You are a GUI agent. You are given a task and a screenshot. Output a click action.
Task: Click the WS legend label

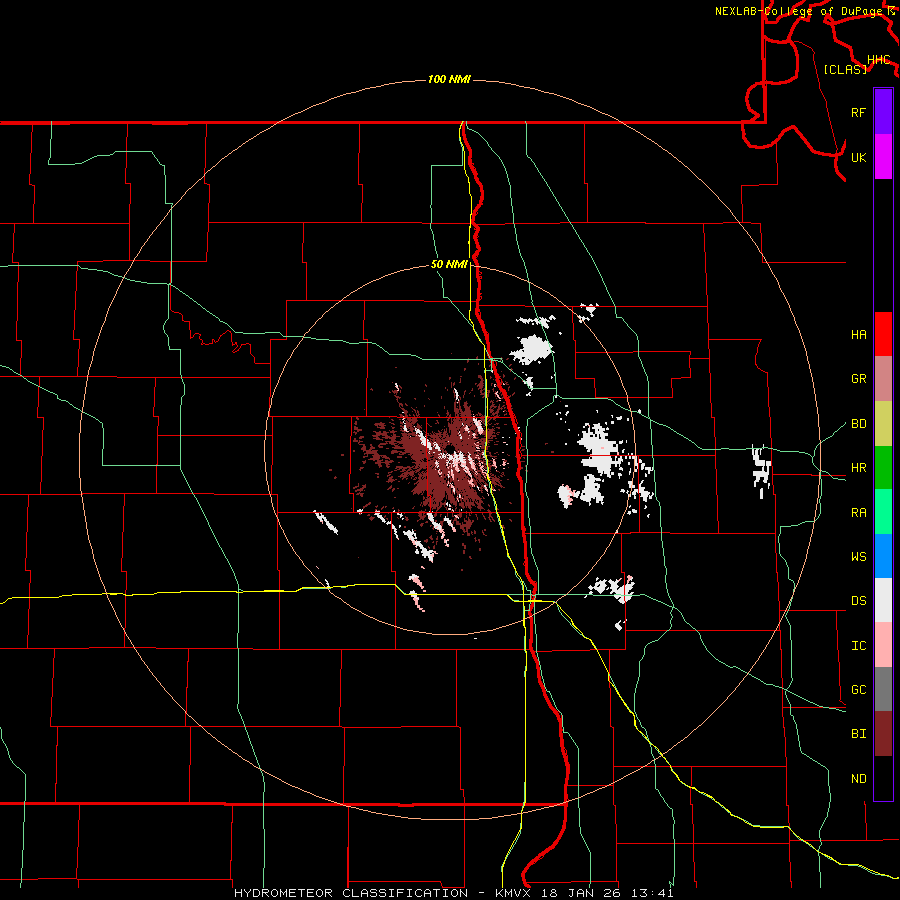pos(858,556)
